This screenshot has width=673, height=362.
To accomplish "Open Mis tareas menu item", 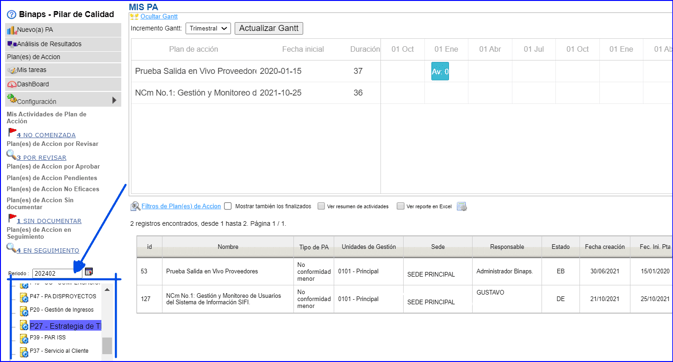I will pyautogui.click(x=63, y=70).
